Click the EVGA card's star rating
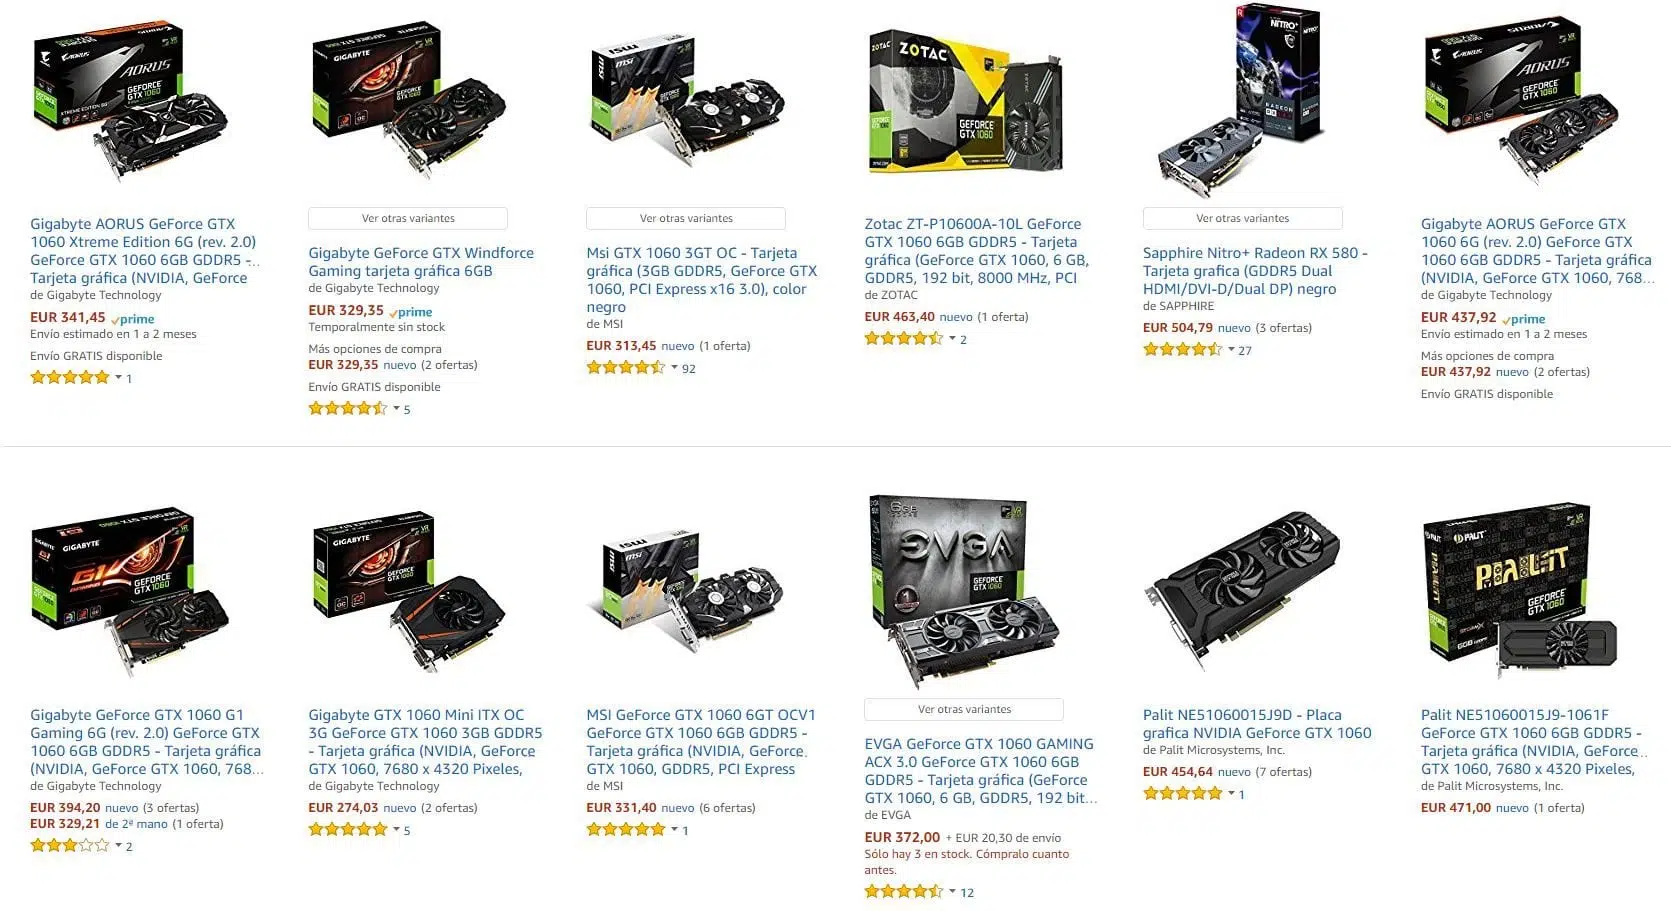 pos(903,892)
